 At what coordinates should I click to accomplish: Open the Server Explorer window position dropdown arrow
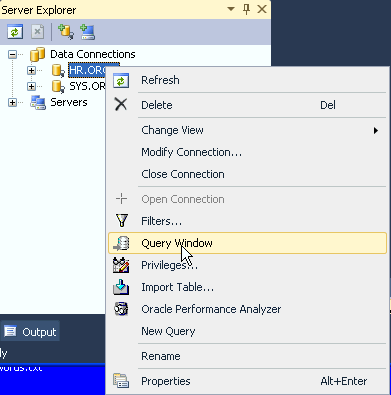[x=231, y=9]
